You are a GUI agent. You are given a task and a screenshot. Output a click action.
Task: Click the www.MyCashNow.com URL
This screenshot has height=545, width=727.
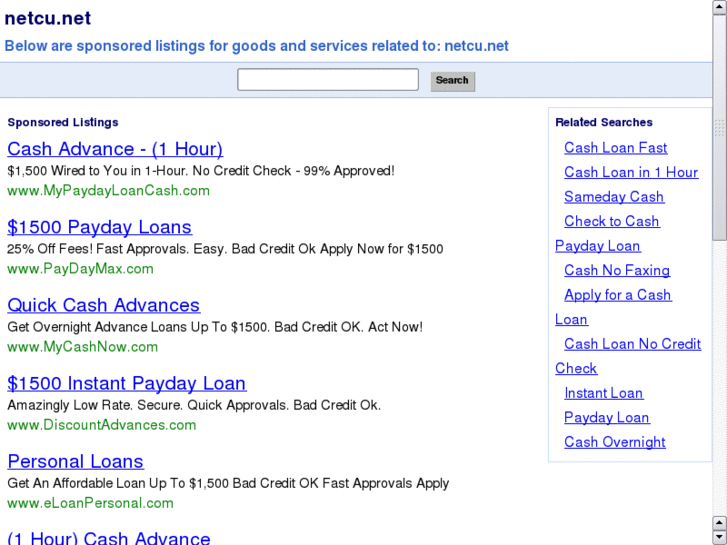83,347
